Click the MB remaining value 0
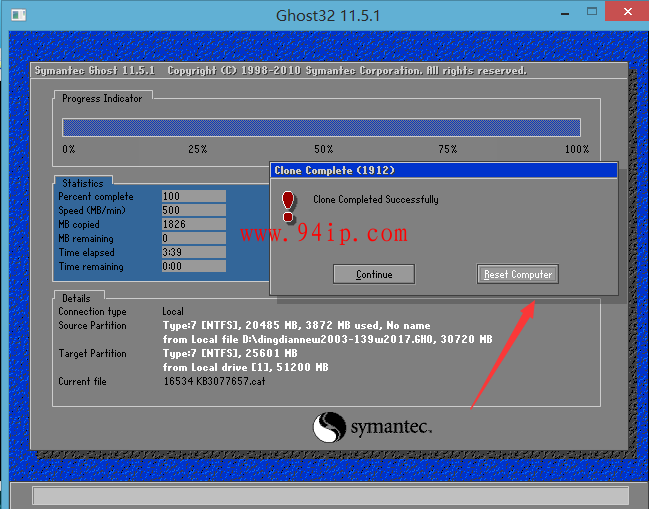649x509 pixels. [194, 238]
